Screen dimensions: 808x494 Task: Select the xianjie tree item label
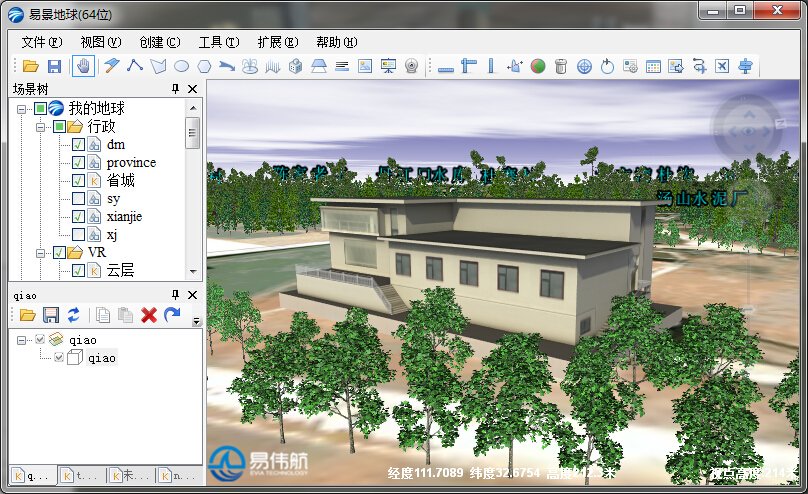[x=124, y=216]
